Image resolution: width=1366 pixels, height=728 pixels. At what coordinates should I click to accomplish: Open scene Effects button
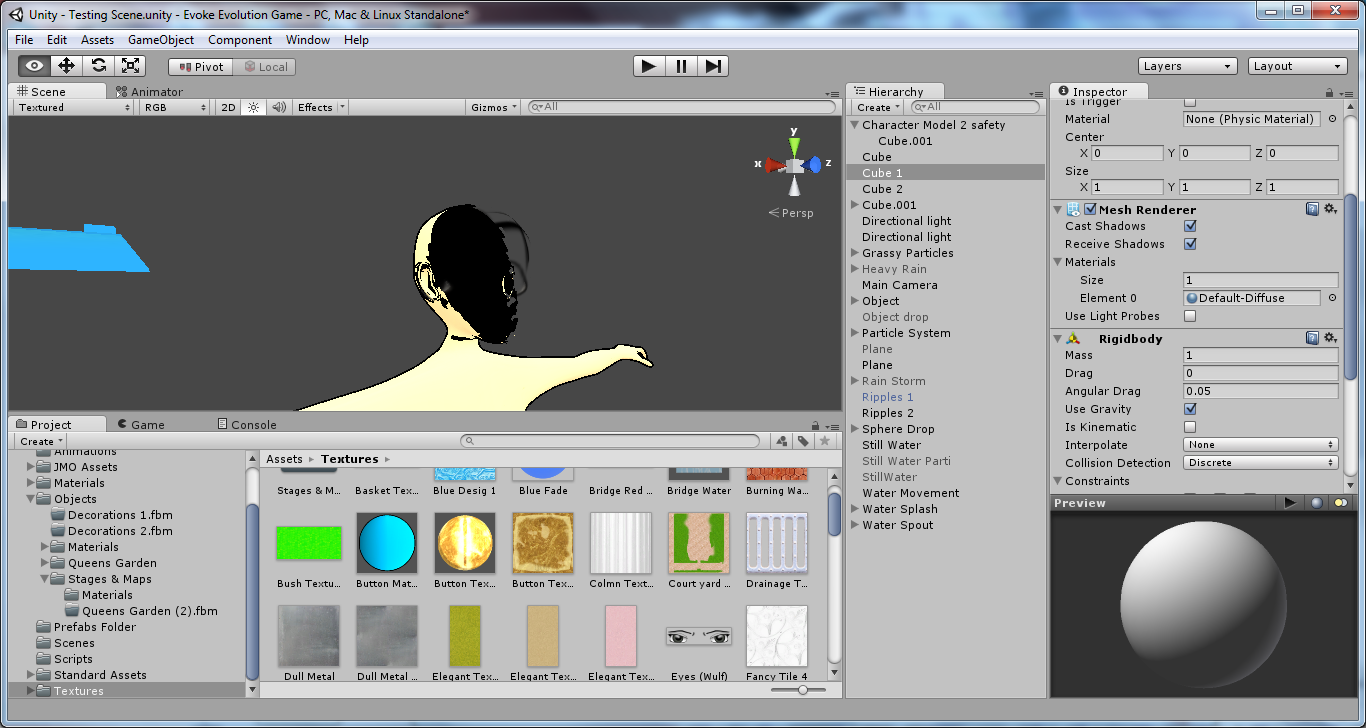(320, 107)
